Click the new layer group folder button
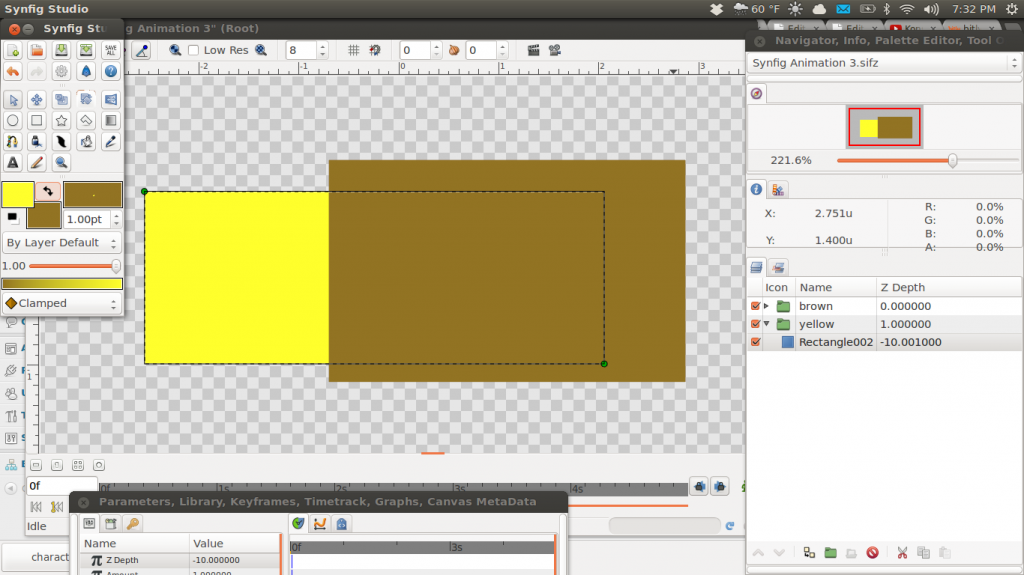The height and width of the screenshot is (575, 1024). tap(830, 553)
